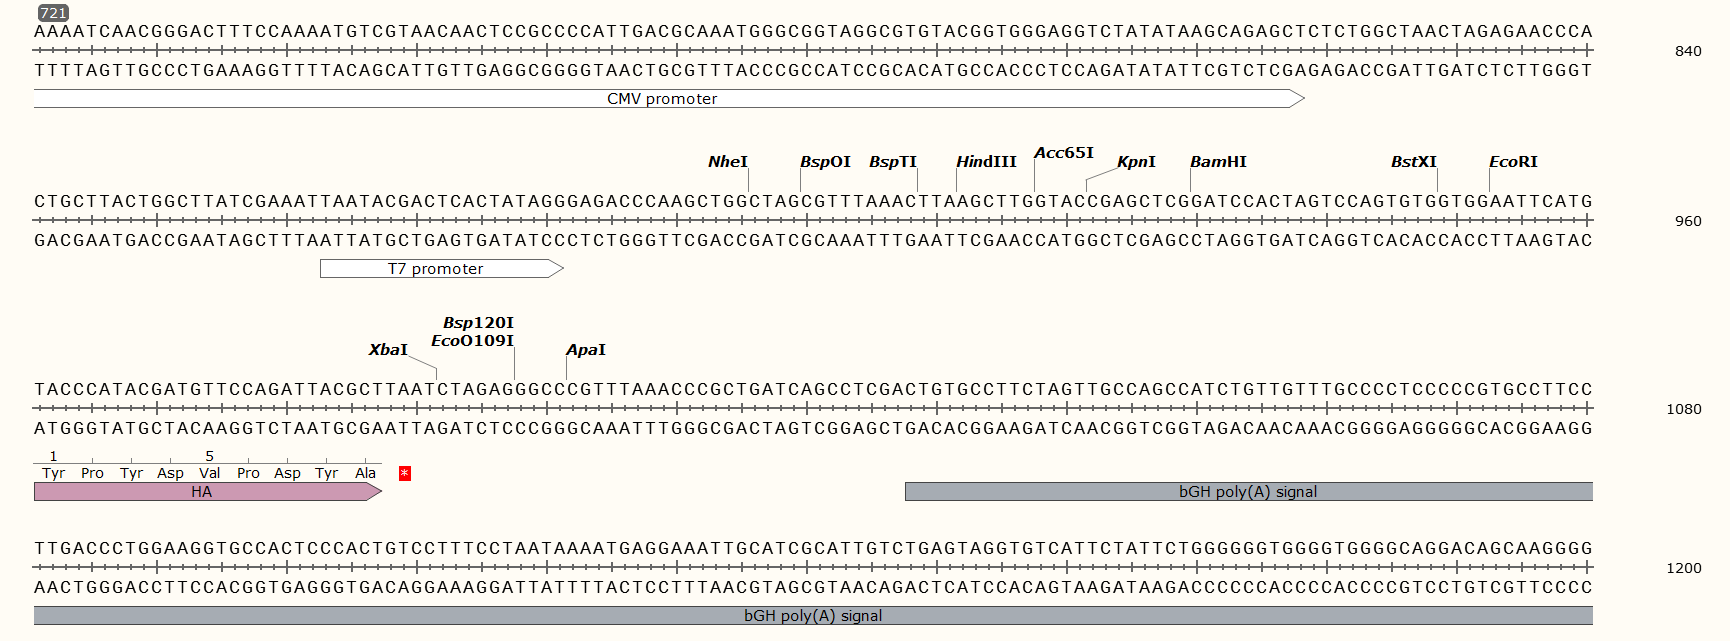Select the BspOI enzyme label
Image resolution: width=1730 pixels, height=641 pixels.
coord(825,162)
